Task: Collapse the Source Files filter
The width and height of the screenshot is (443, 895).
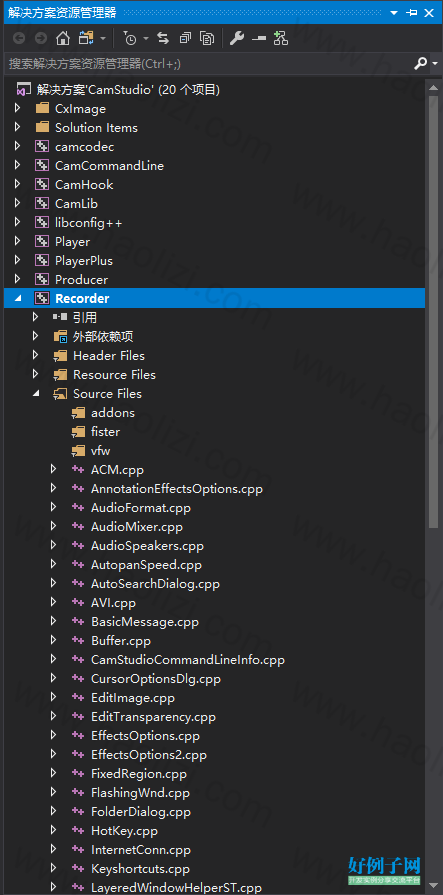Action: point(35,393)
